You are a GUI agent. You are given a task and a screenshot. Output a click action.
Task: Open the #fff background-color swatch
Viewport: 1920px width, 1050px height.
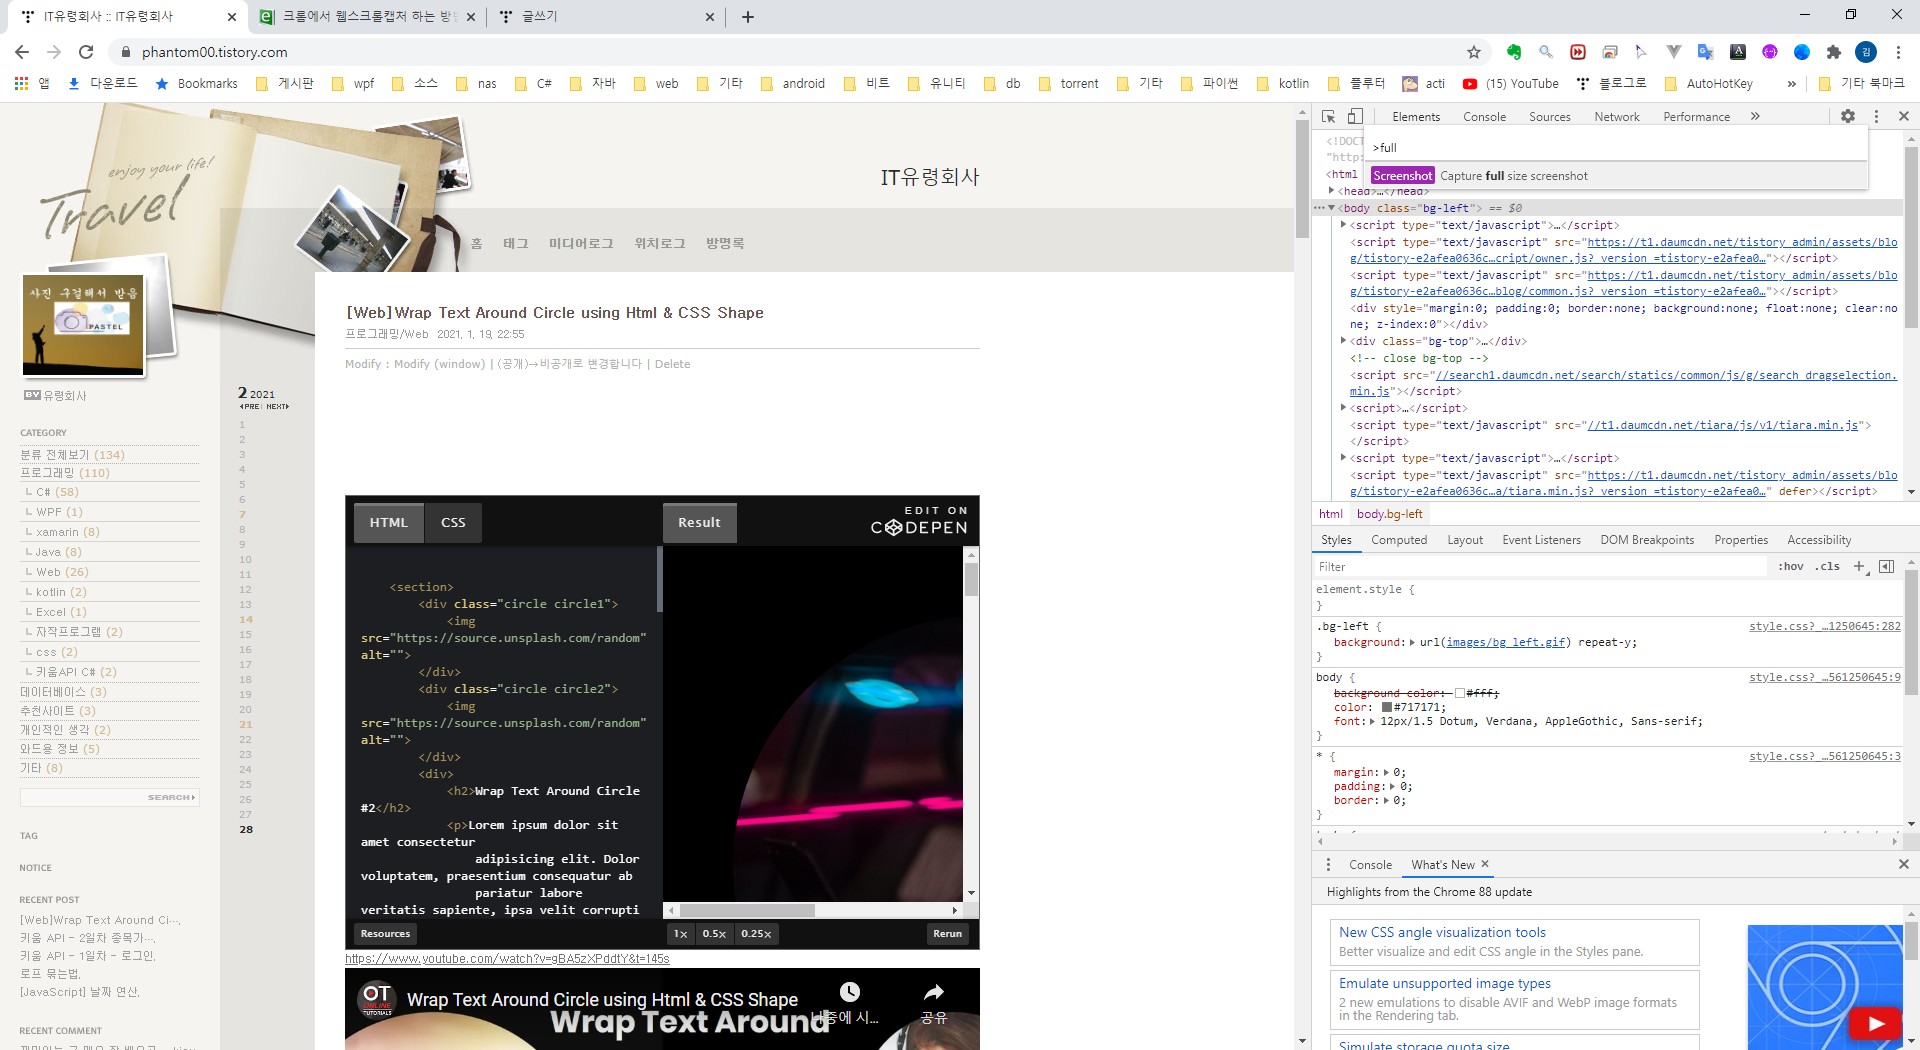tap(1460, 693)
